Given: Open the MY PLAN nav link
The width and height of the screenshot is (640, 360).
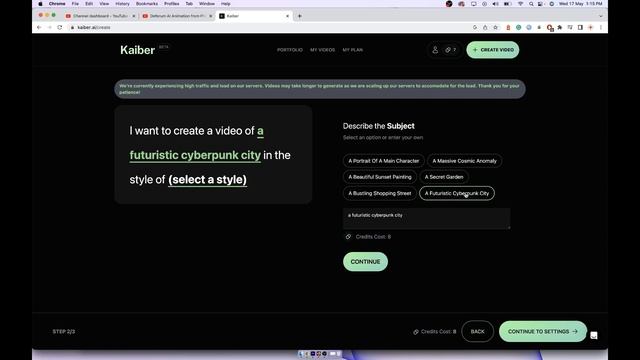Looking at the screenshot, I should [353, 50].
